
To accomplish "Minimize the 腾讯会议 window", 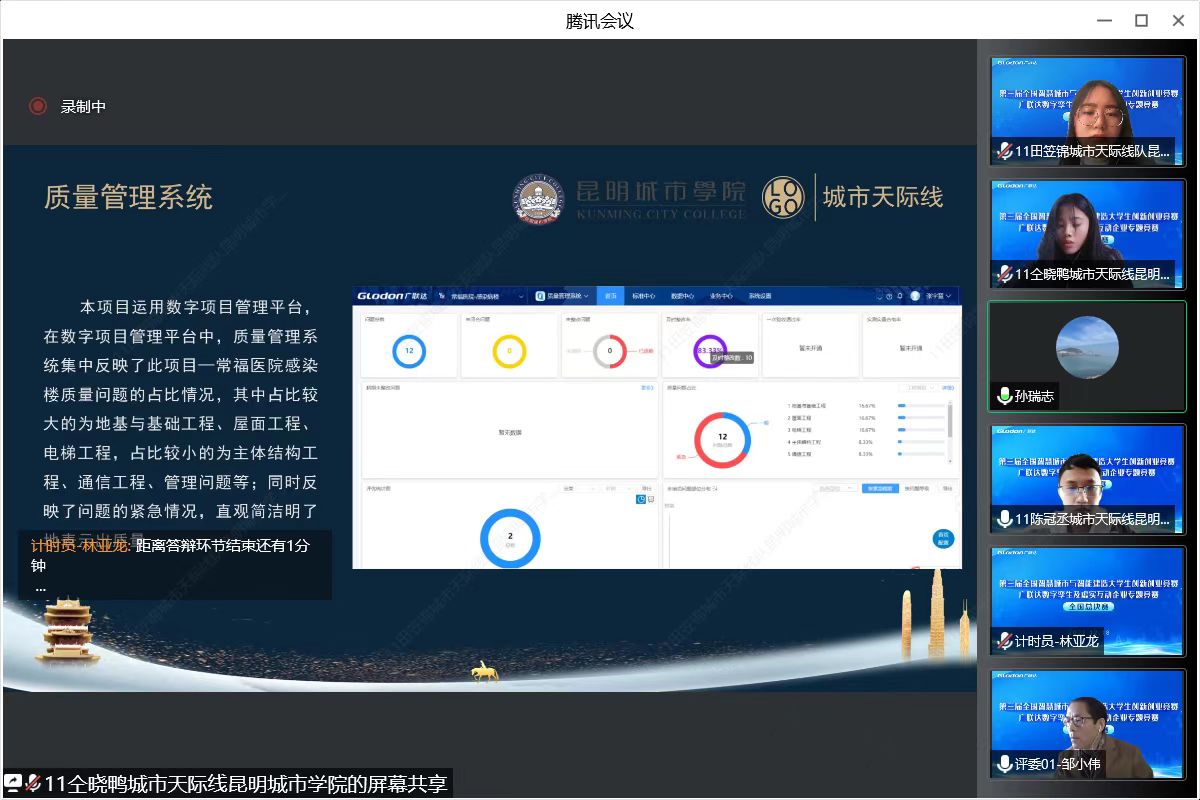I will [x=1104, y=20].
